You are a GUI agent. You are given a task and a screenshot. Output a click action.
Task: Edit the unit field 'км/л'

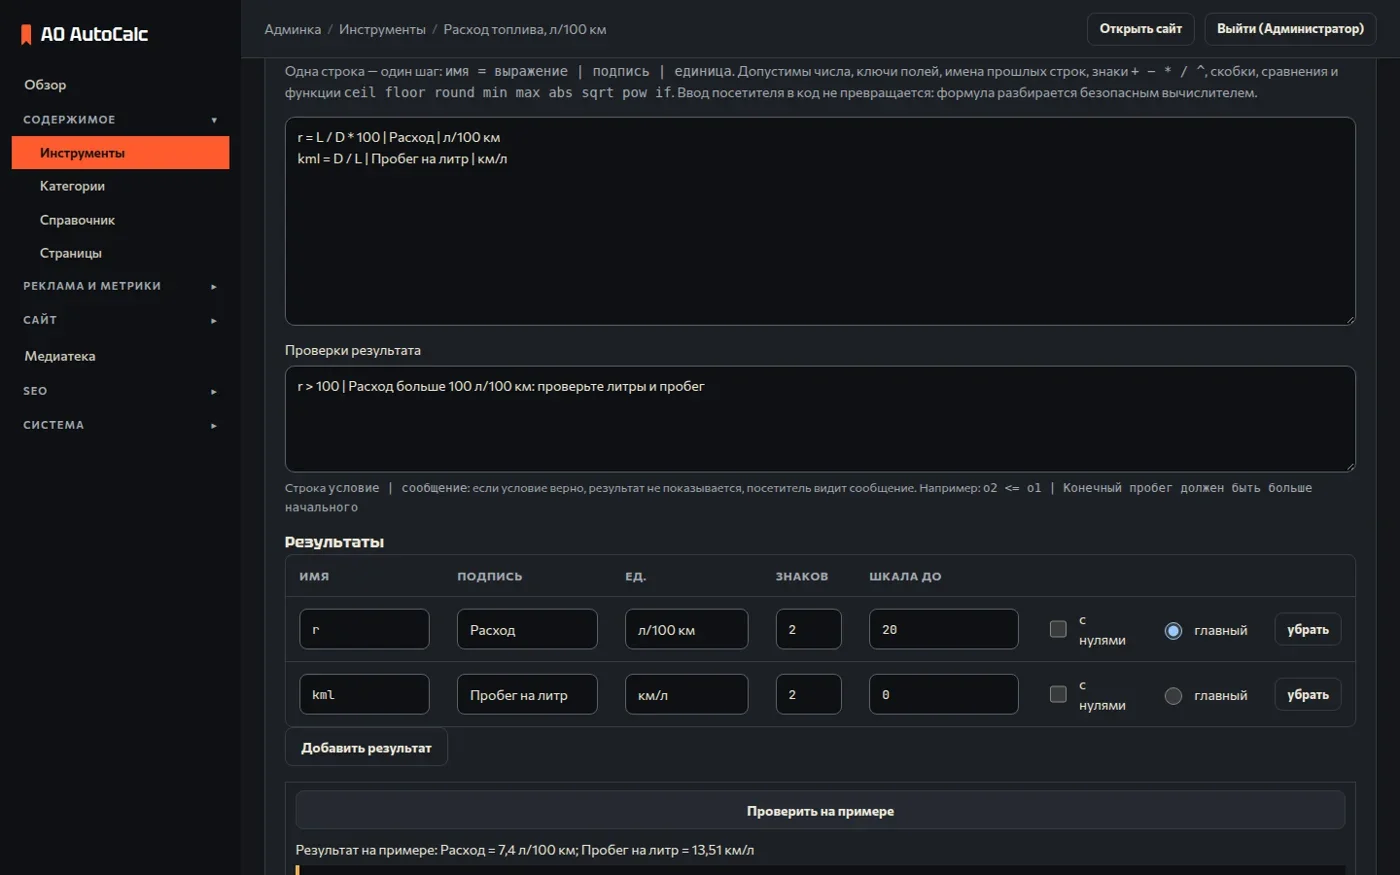686,694
